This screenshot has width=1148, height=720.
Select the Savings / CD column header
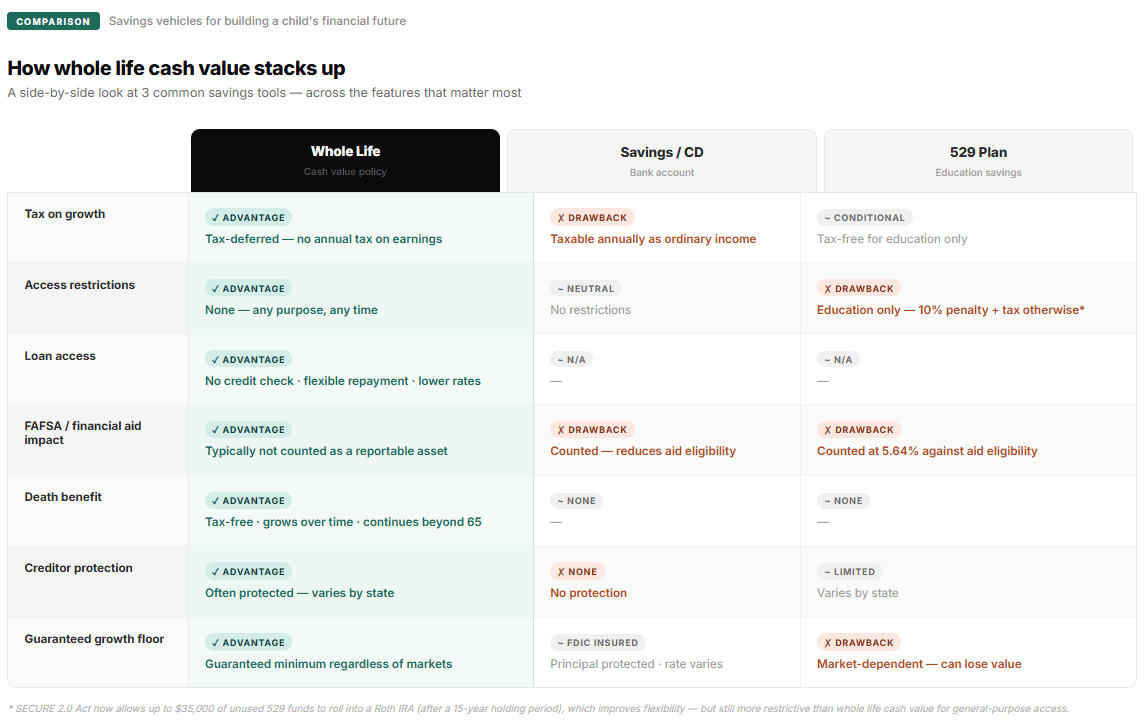[x=662, y=161]
